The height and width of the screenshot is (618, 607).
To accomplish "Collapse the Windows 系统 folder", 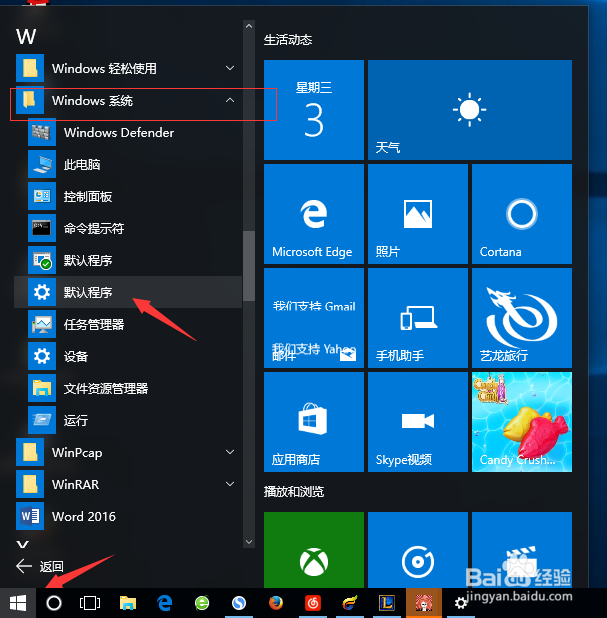I will click(128, 101).
